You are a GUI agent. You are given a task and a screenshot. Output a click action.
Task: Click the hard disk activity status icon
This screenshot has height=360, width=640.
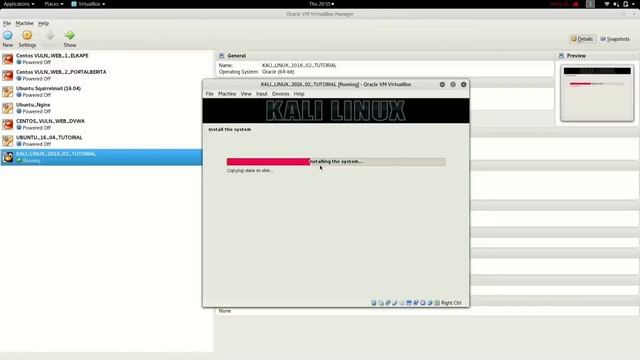tap(374, 303)
